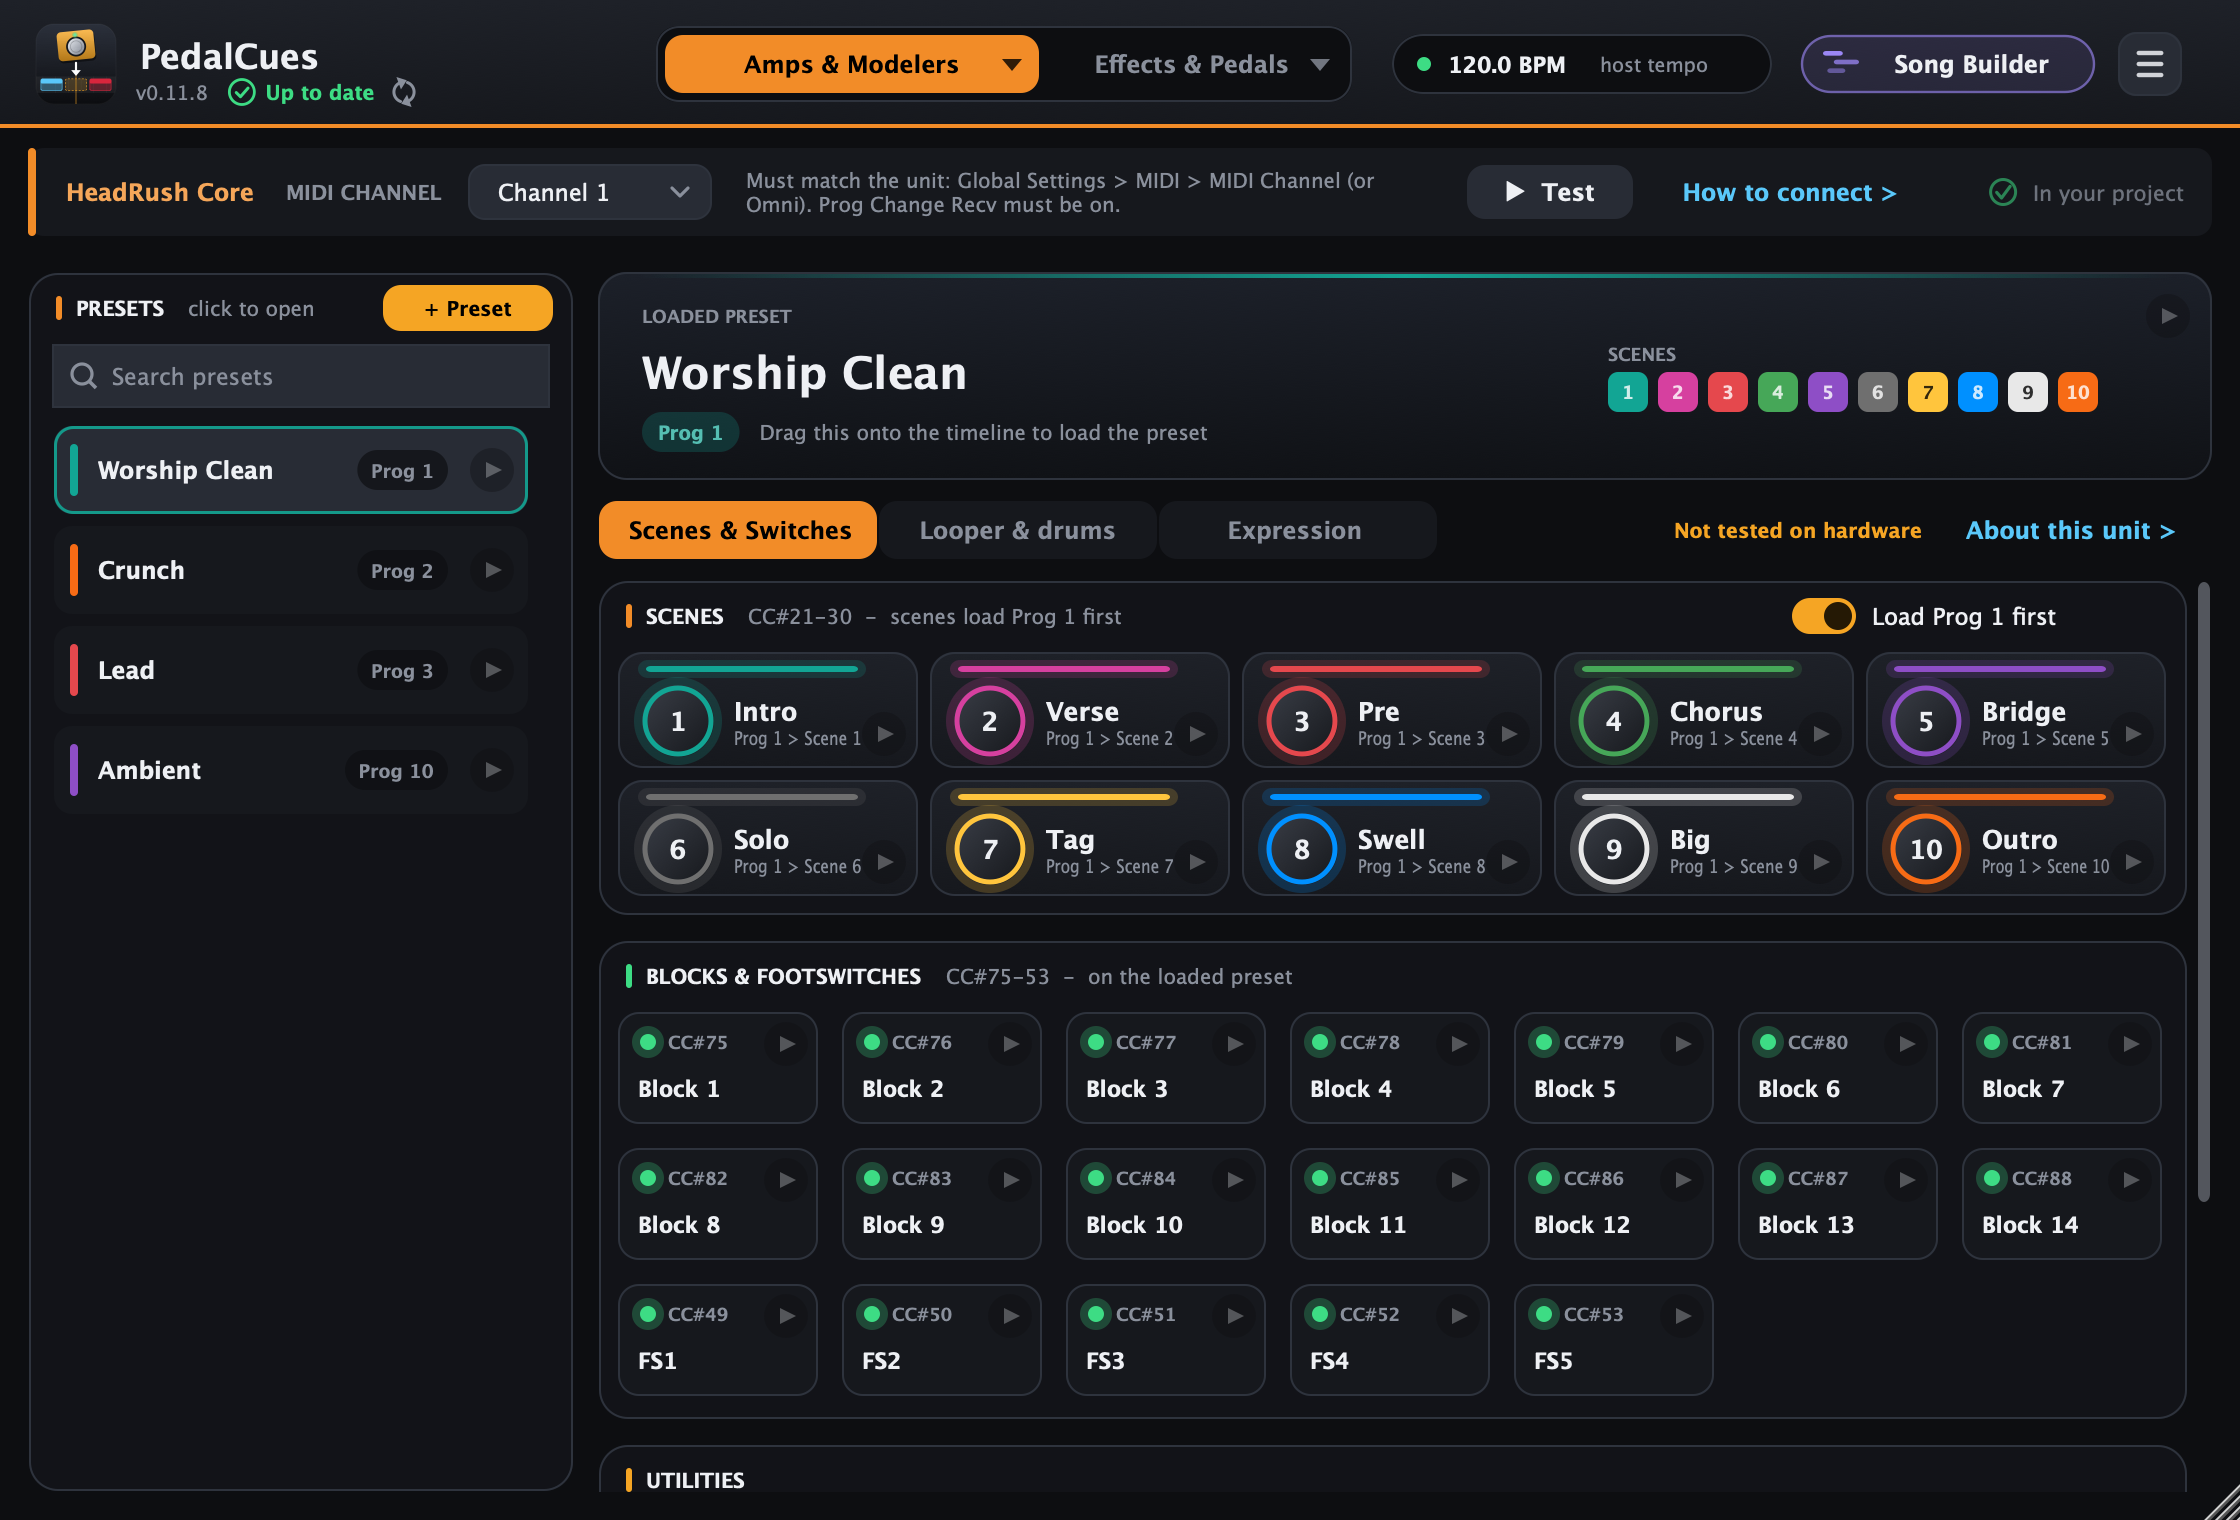Toggle FS2 green status dot
This screenshot has width=2240, height=1520.
tap(872, 1314)
